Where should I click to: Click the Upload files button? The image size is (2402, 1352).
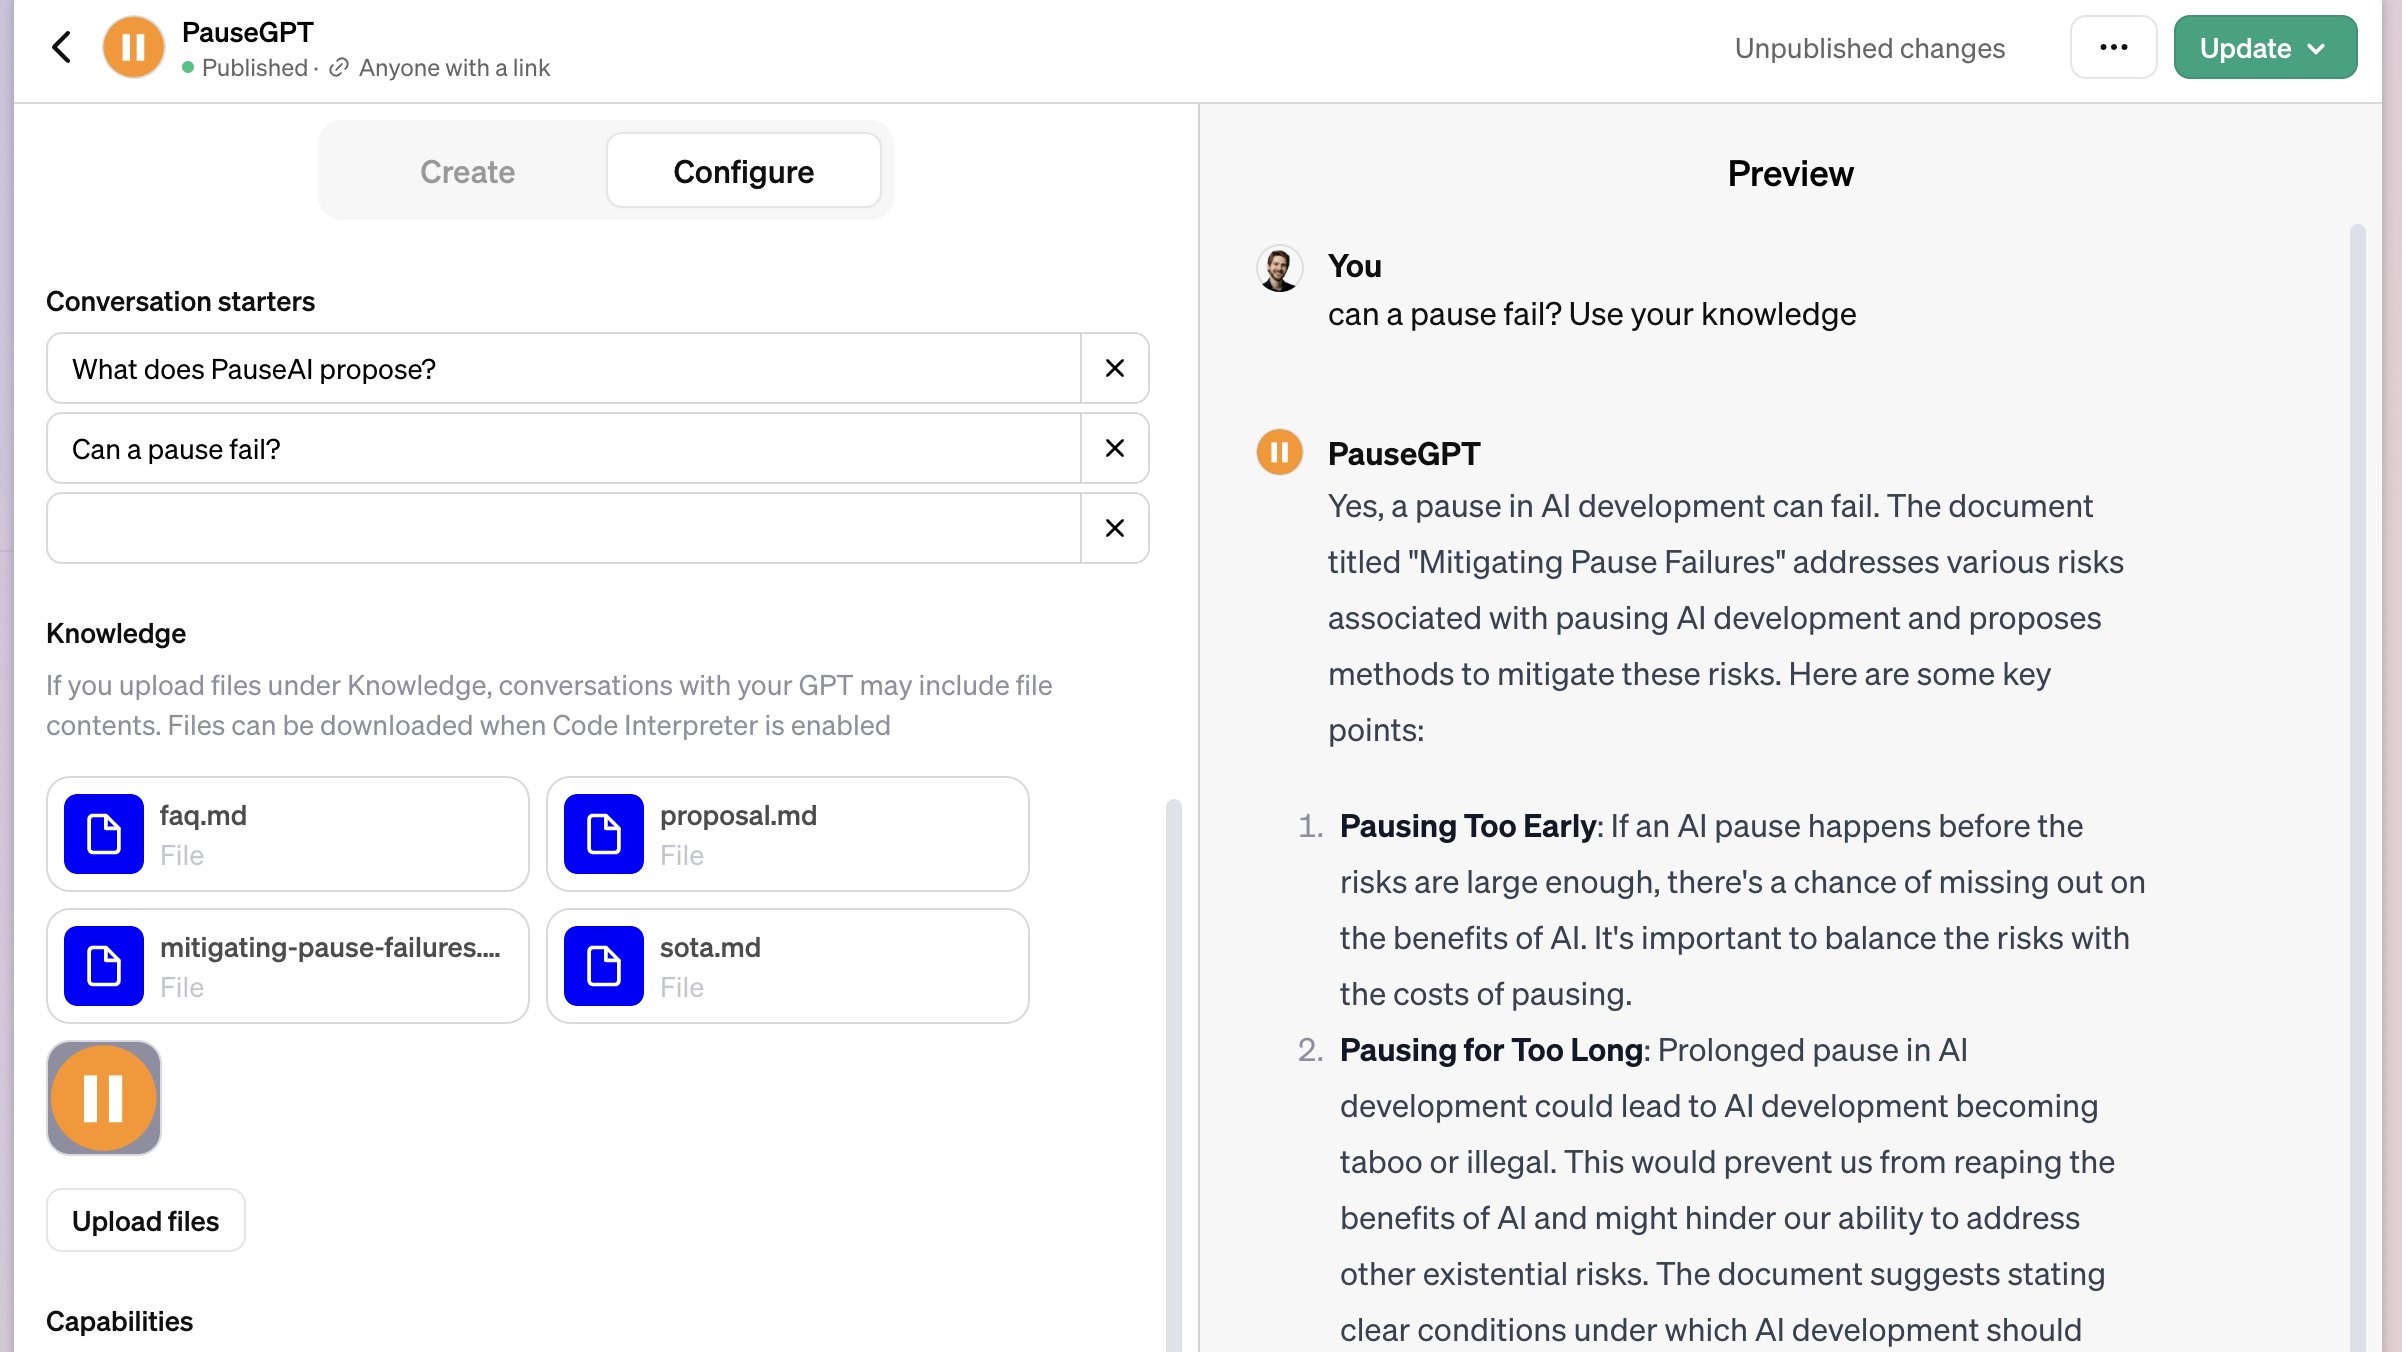pos(146,1220)
